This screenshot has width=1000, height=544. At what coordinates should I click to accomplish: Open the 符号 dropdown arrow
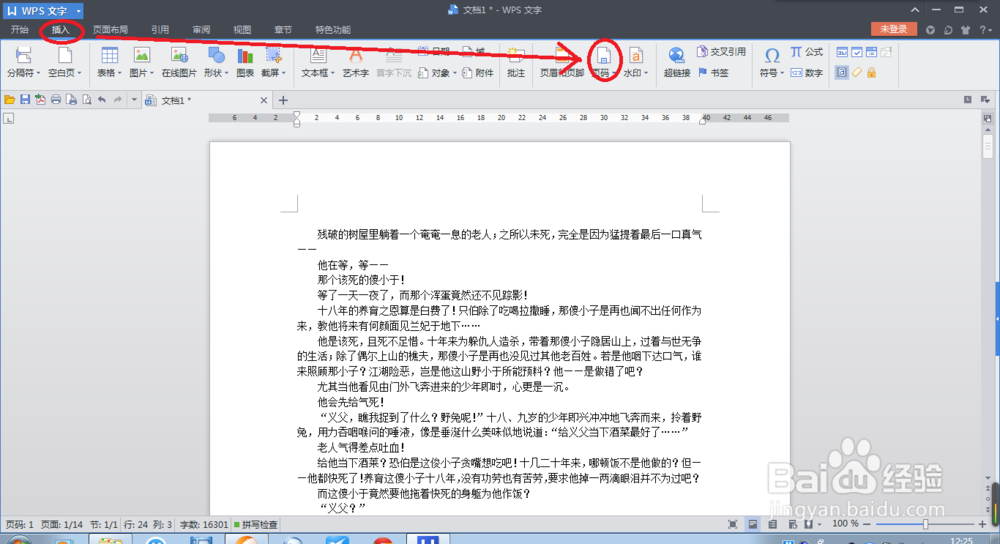(782, 73)
